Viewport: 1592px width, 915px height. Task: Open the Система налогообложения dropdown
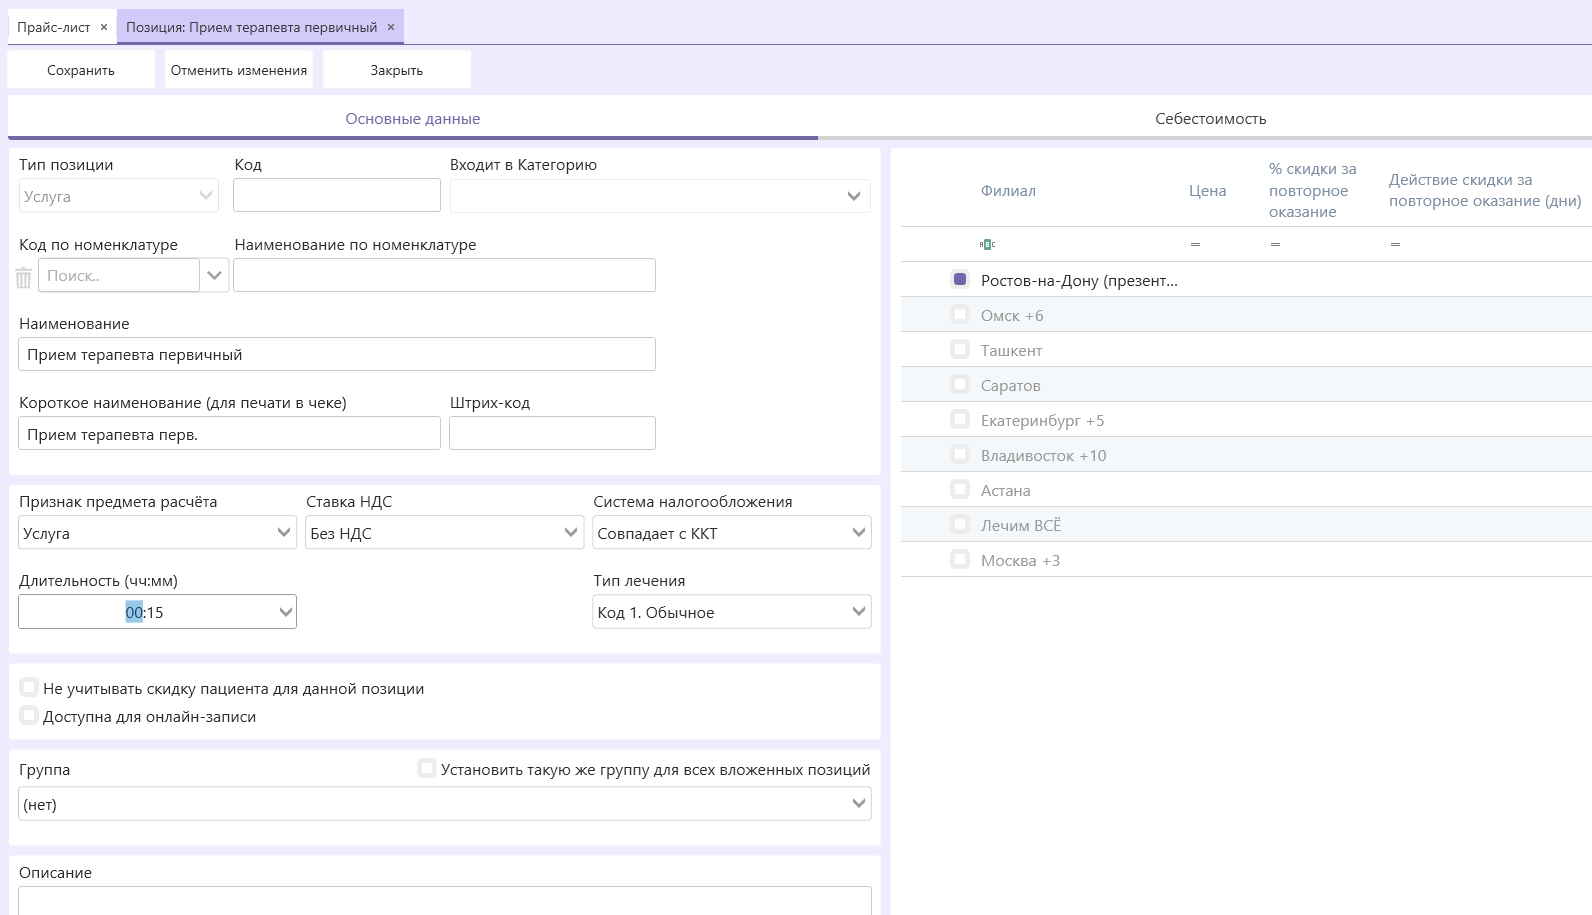click(x=732, y=533)
